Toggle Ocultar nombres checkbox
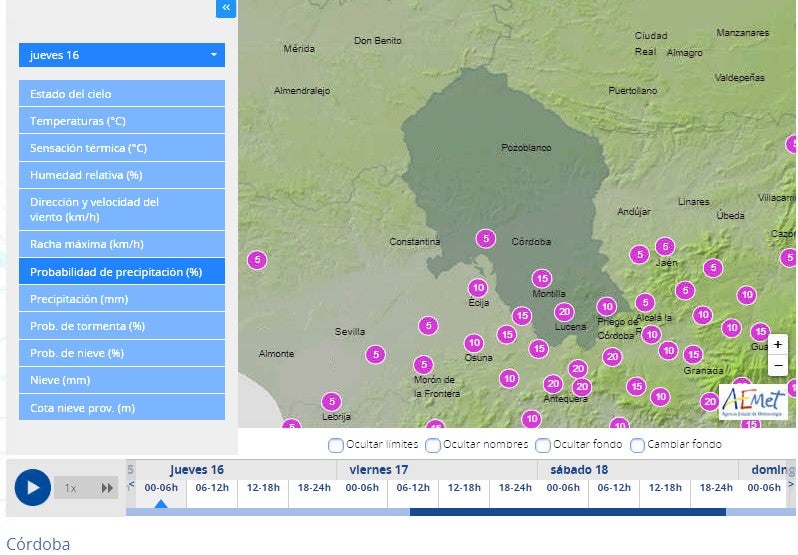798x555 pixels. click(433, 445)
